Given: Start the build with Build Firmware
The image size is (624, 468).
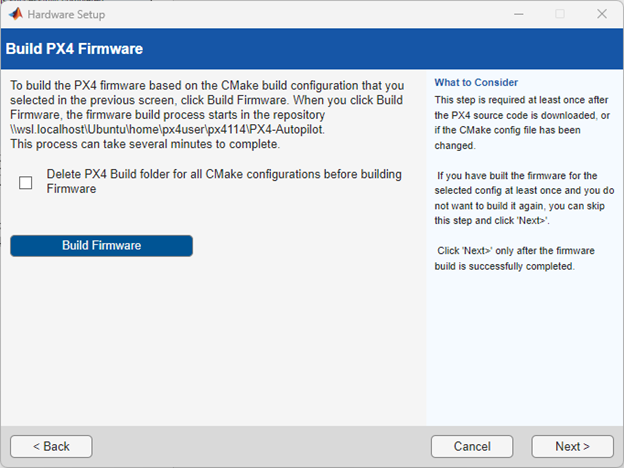Looking at the screenshot, I should click(101, 245).
